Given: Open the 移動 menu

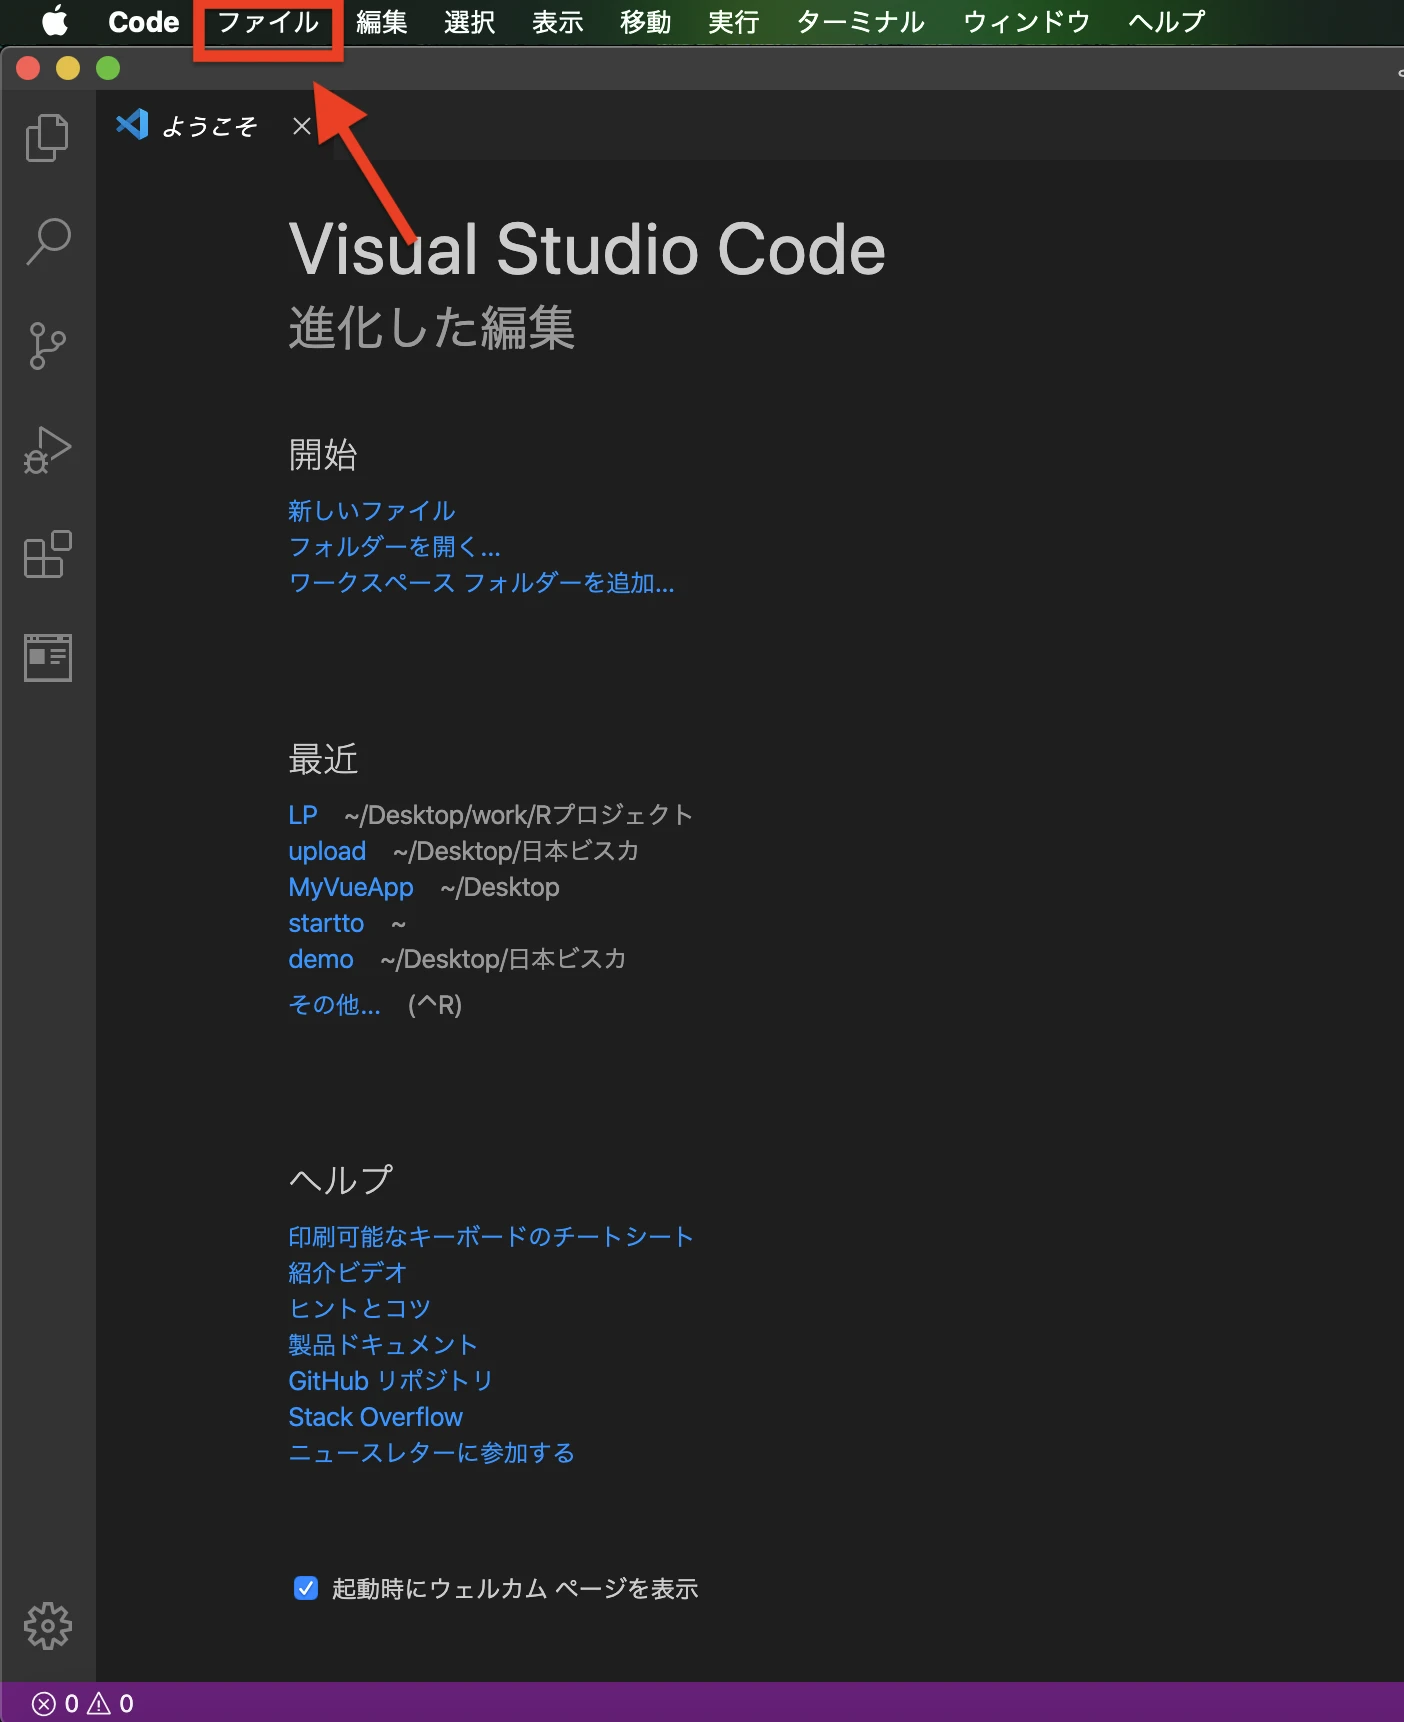Looking at the screenshot, I should click(646, 22).
